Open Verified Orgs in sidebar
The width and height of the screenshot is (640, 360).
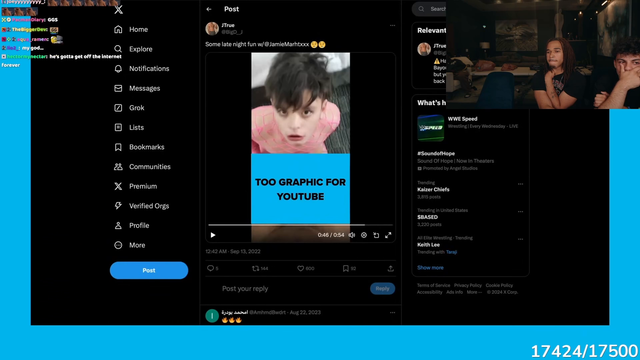(141, 206)
